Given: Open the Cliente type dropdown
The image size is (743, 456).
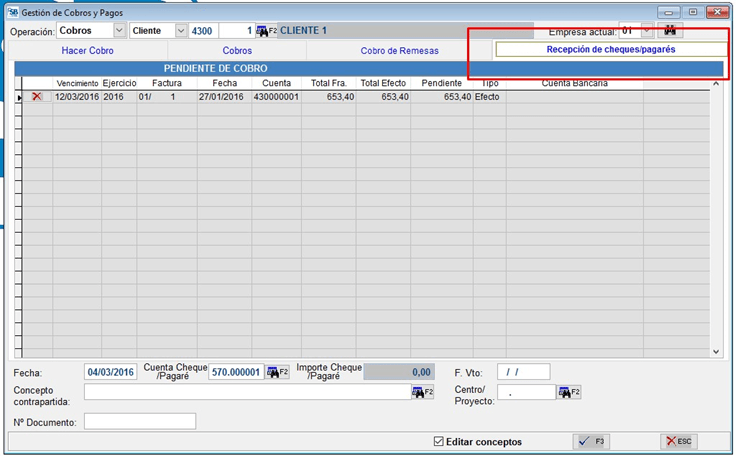Looking at the screenshot, I should click(180, 31).
